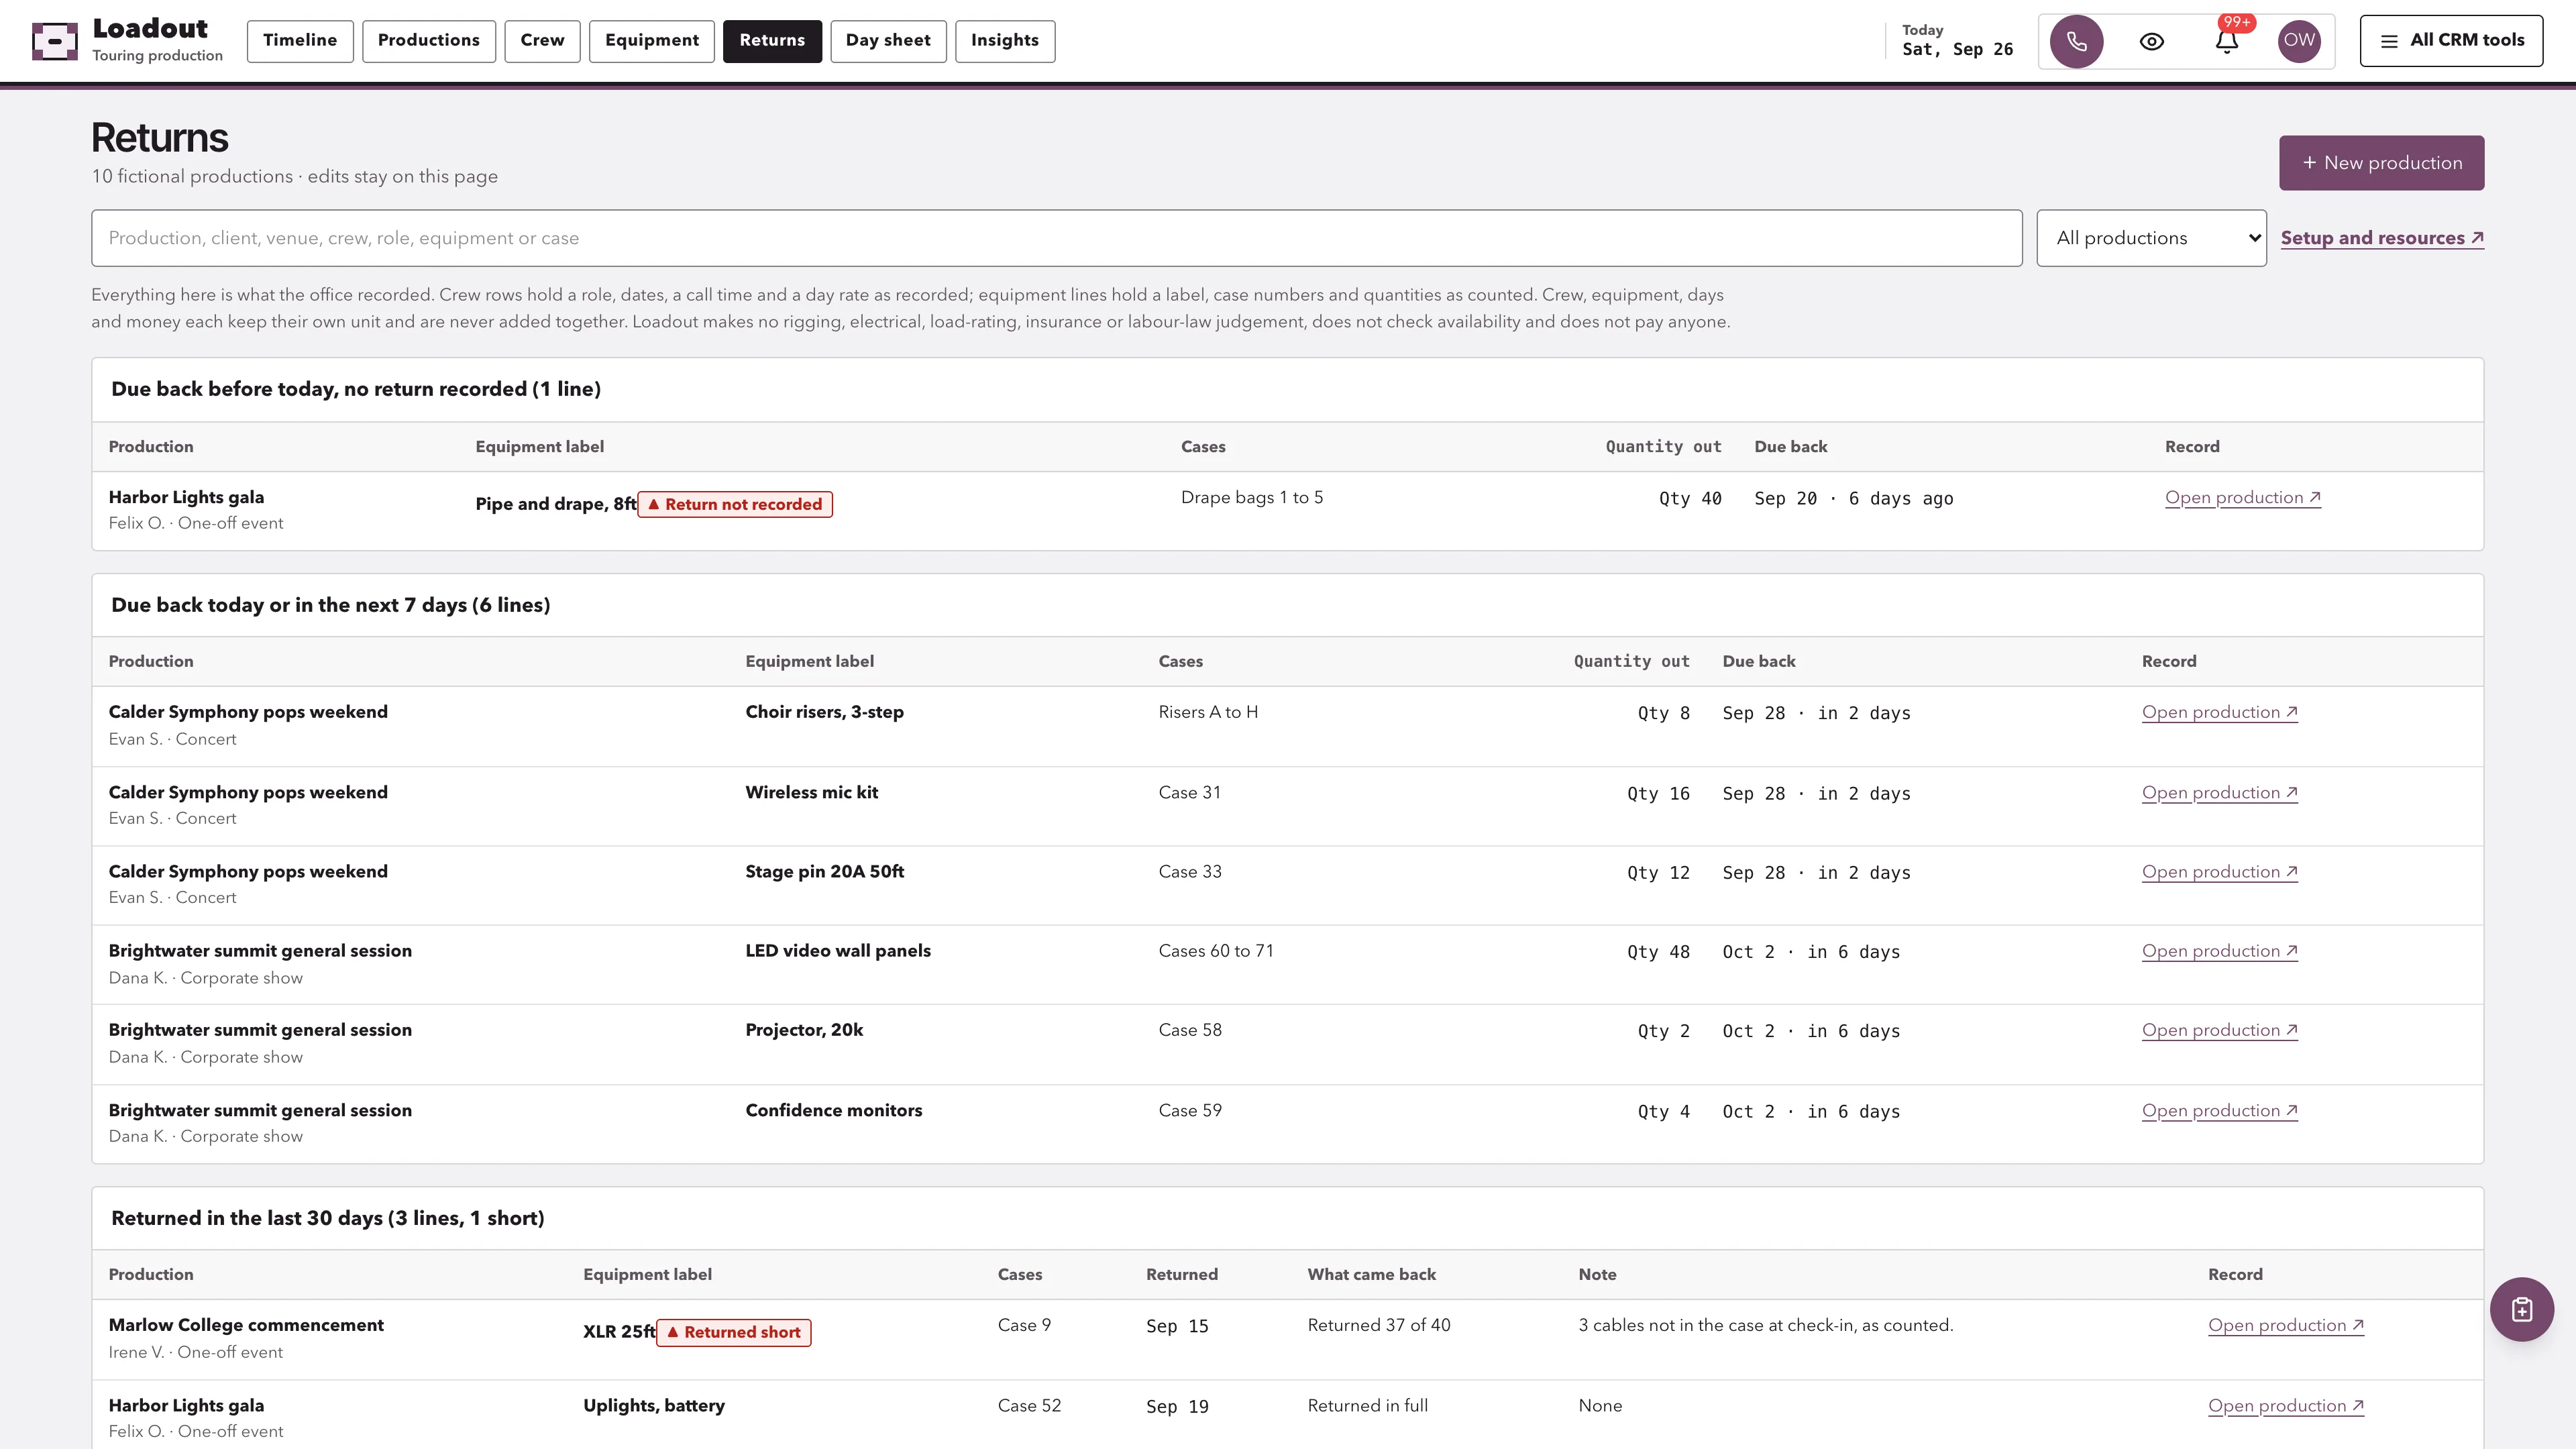The width and height of the screenshot is (2576, 1449).
Task: Click 'Marlow College commencement' production name
Action: click(x=246, y=1325)
